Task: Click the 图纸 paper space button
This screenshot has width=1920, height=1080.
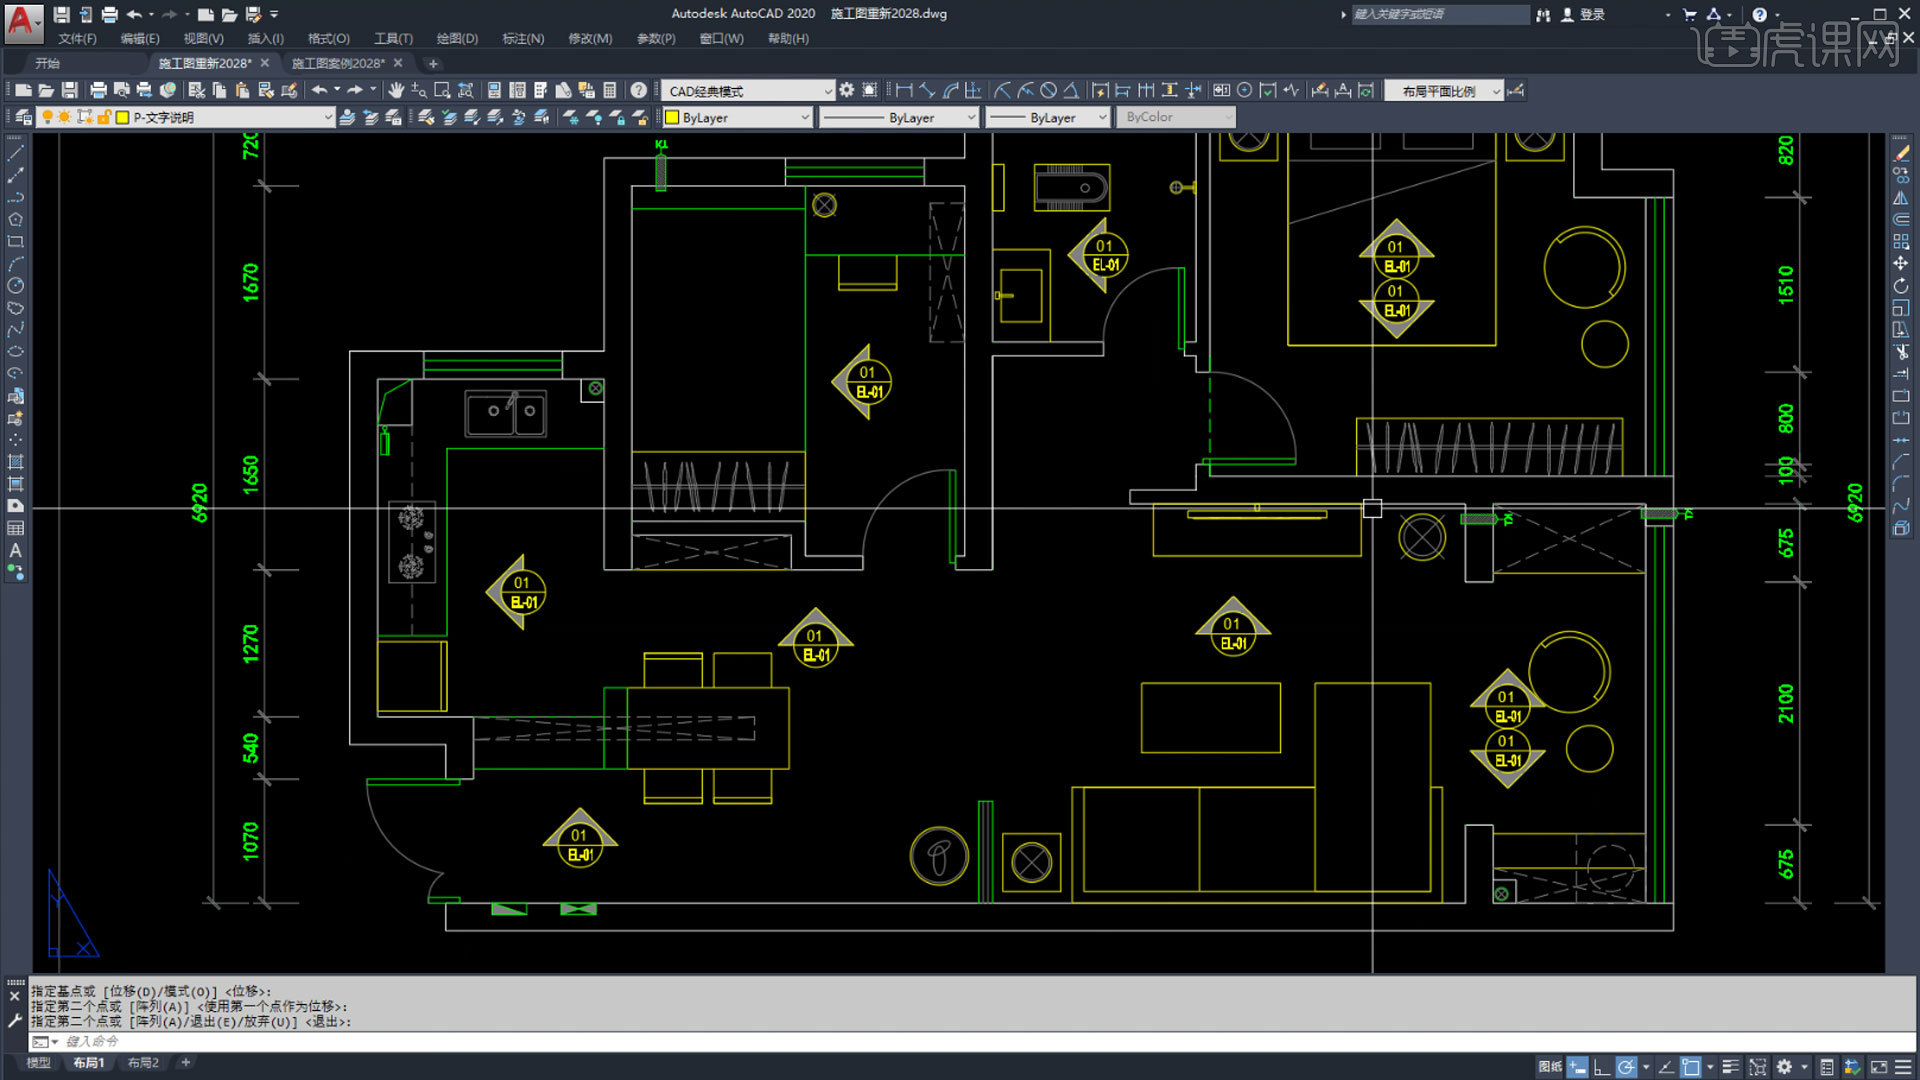Action: (1550, 1067)
